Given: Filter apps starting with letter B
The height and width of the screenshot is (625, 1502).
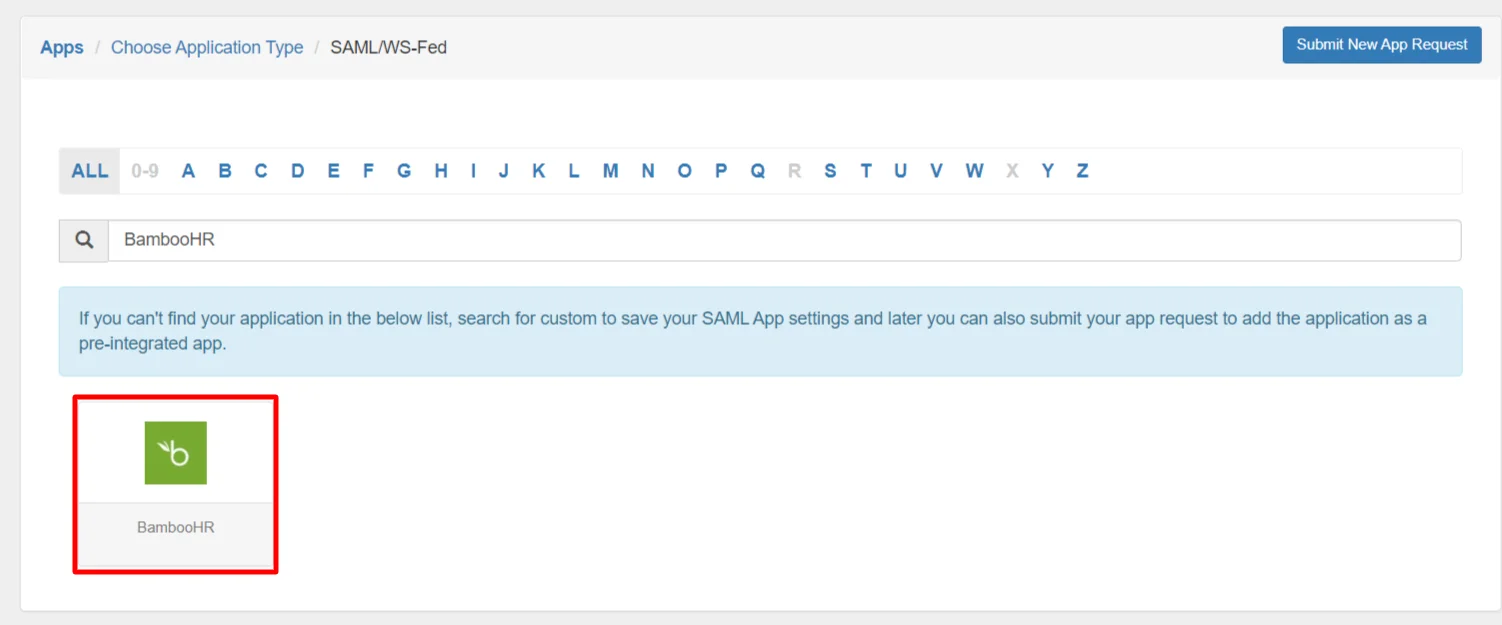Looking at the screenshot, I should [224, 170].
